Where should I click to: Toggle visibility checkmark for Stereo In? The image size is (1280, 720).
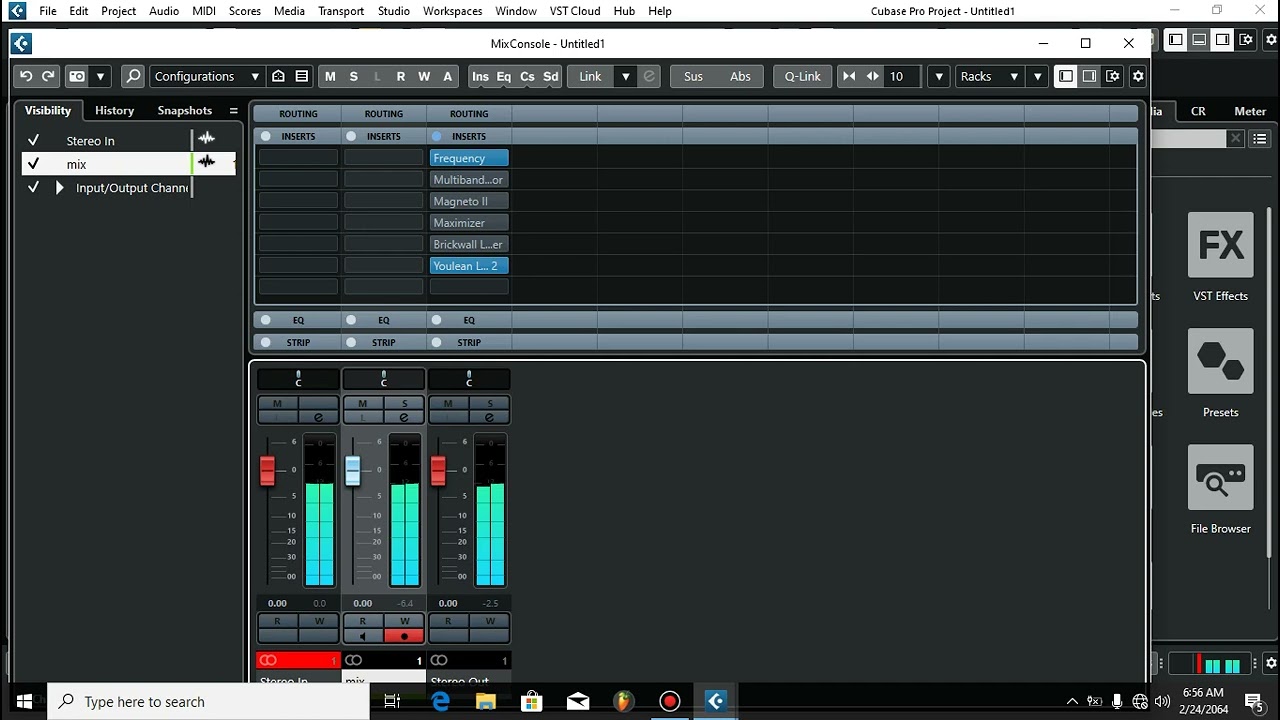coord(33,140)
